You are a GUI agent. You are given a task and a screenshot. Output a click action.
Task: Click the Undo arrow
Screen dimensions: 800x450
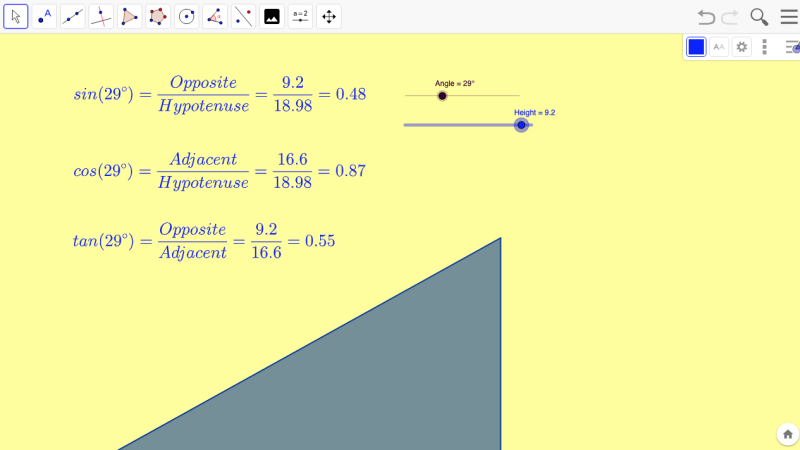click(x=706, y=17)
